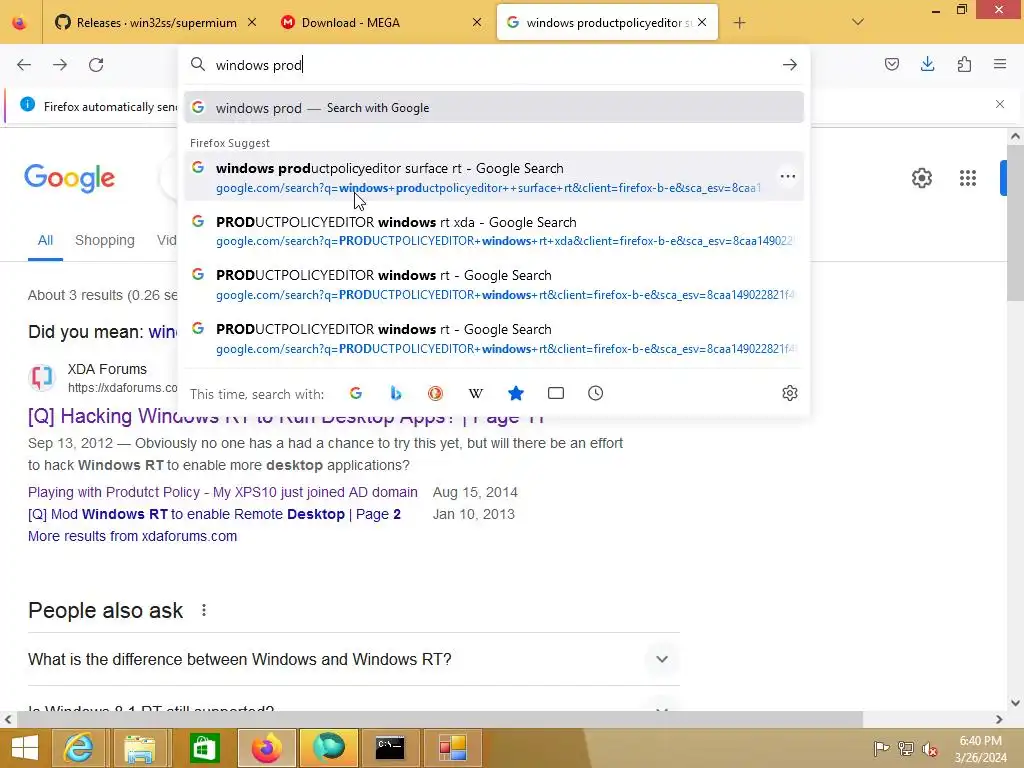Close the Releases supermium tab

point(252,23)
